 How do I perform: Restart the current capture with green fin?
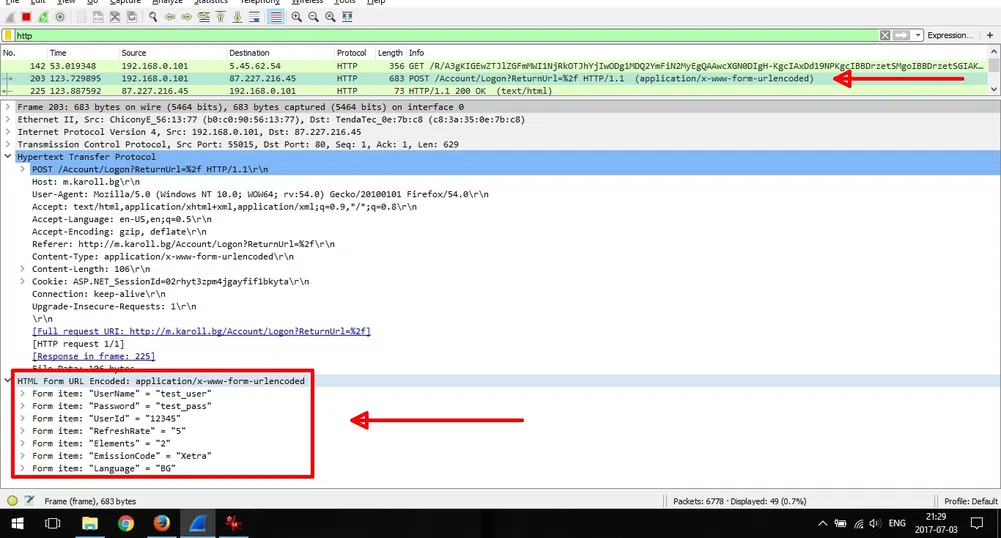[x=43, y=17]
